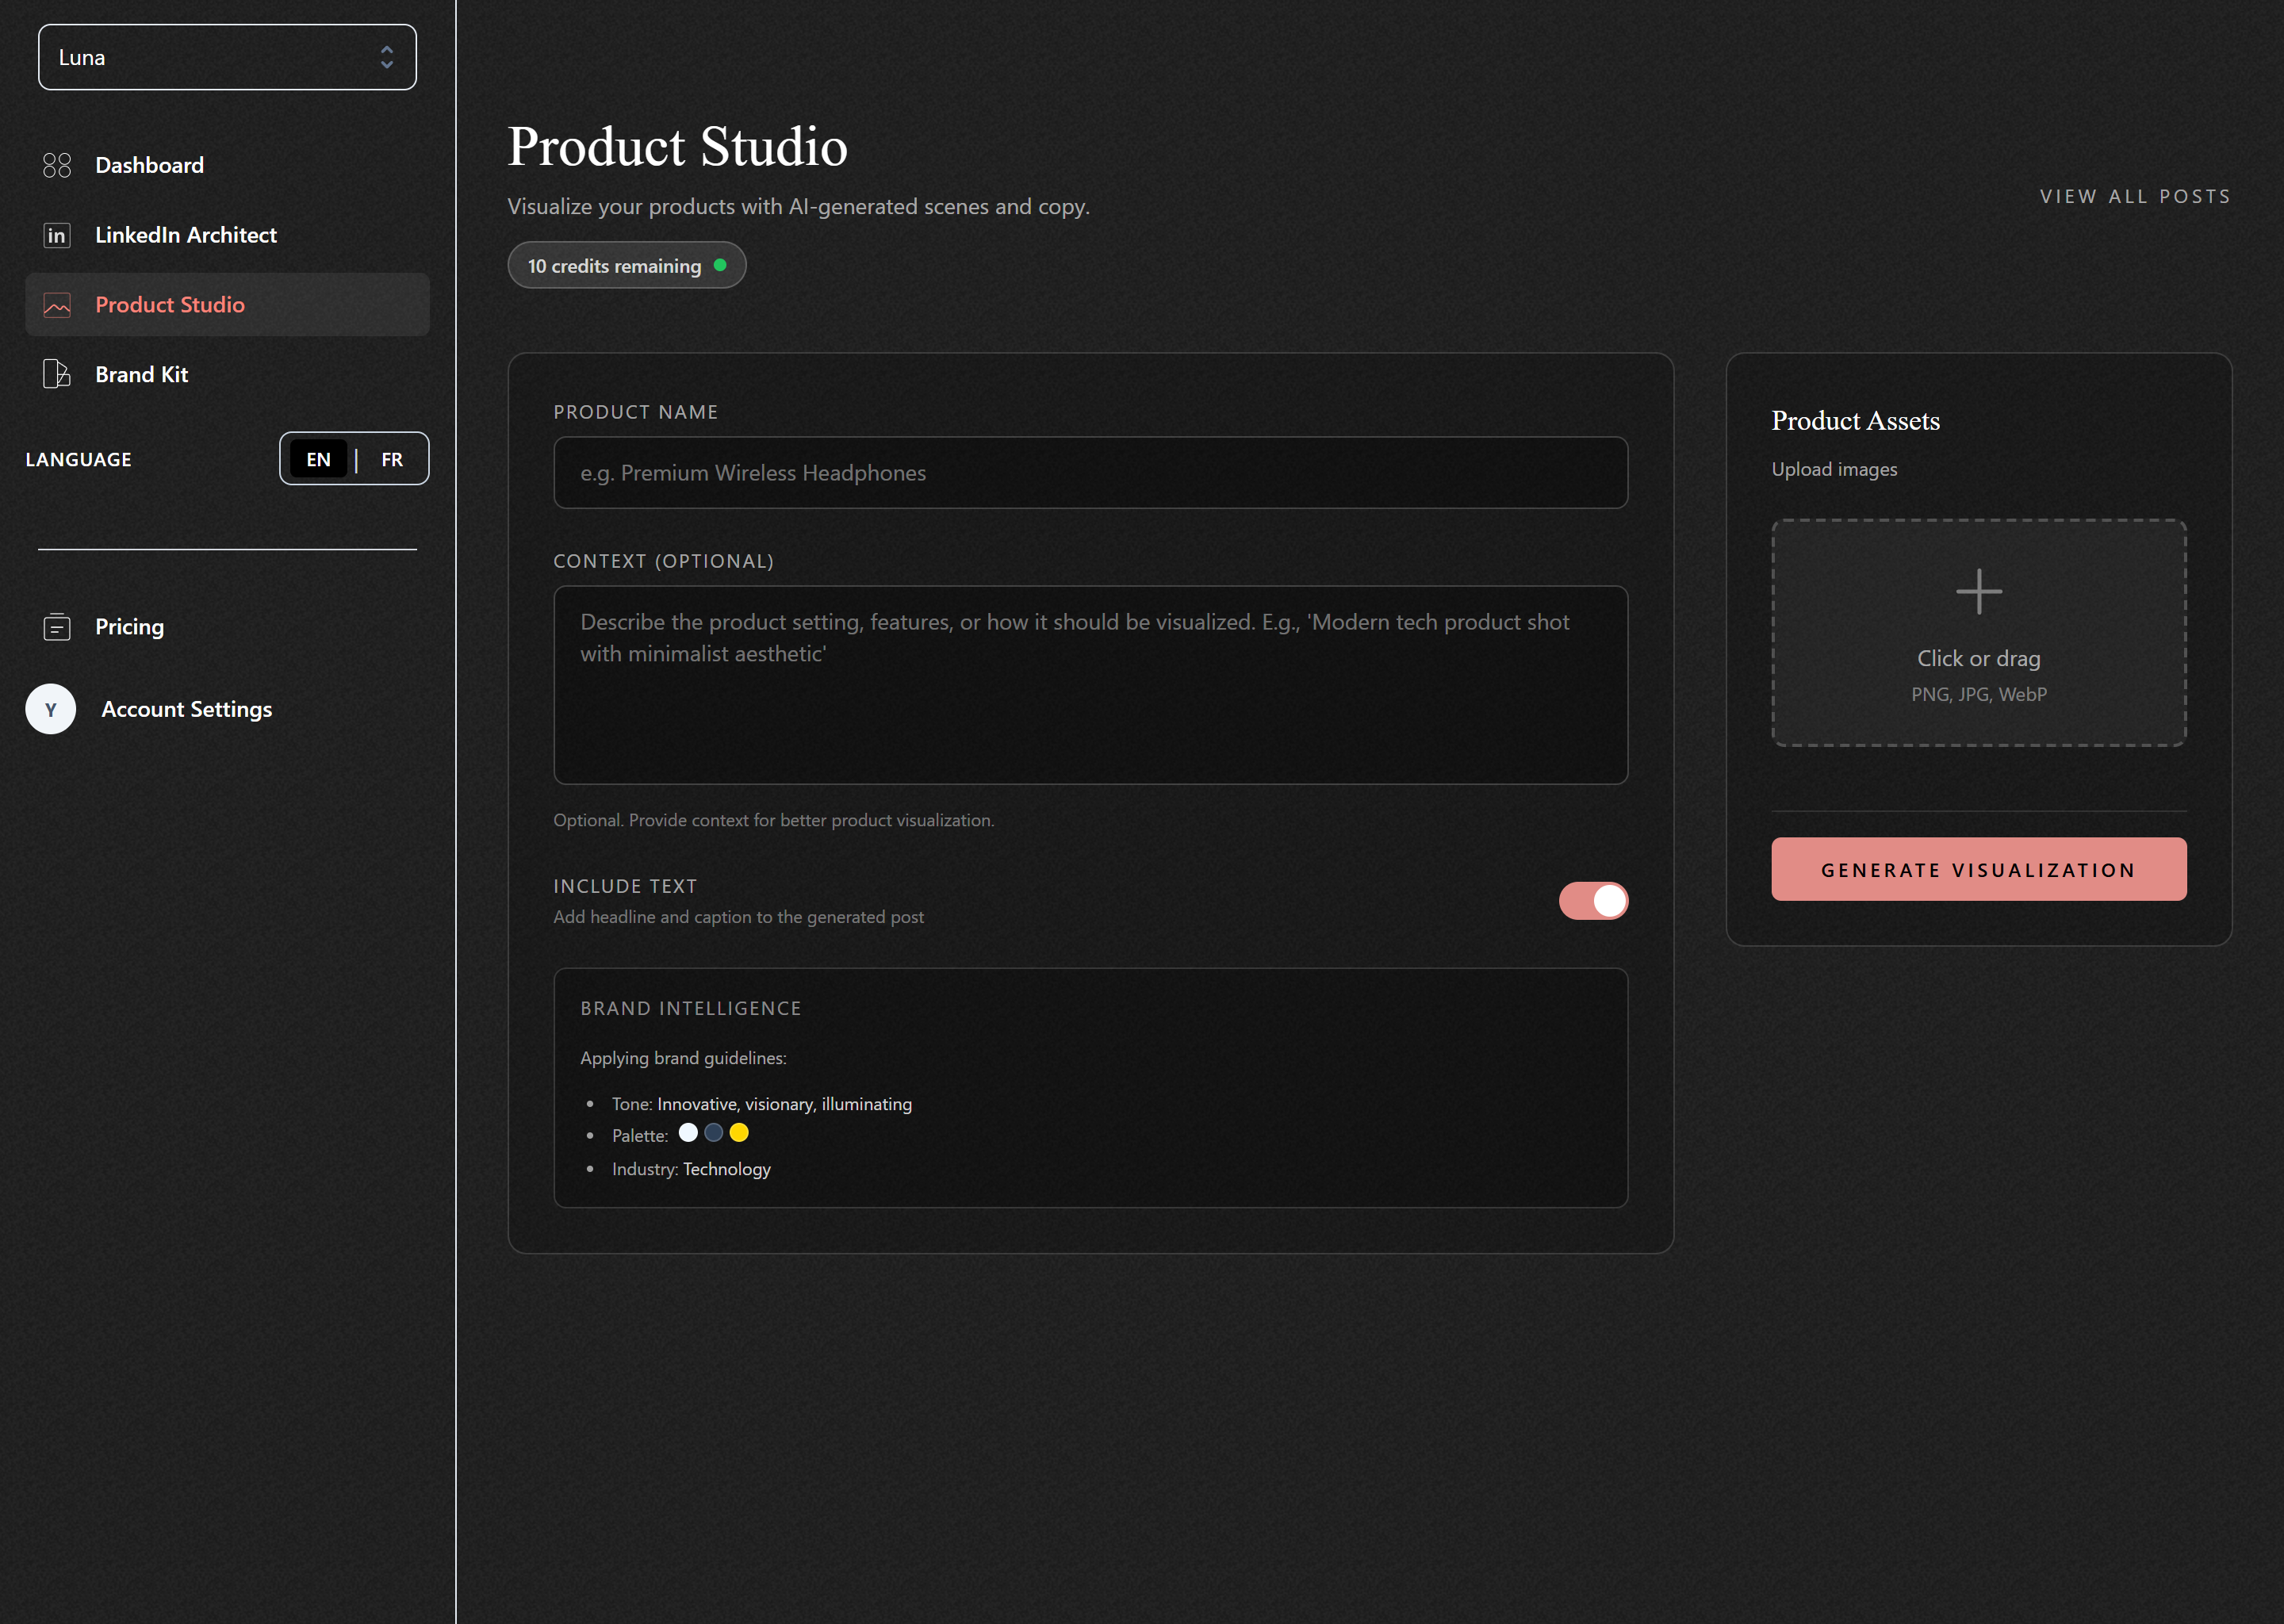Click the plus icon in upload area

pyautogui.click(x=1977, y=591)
